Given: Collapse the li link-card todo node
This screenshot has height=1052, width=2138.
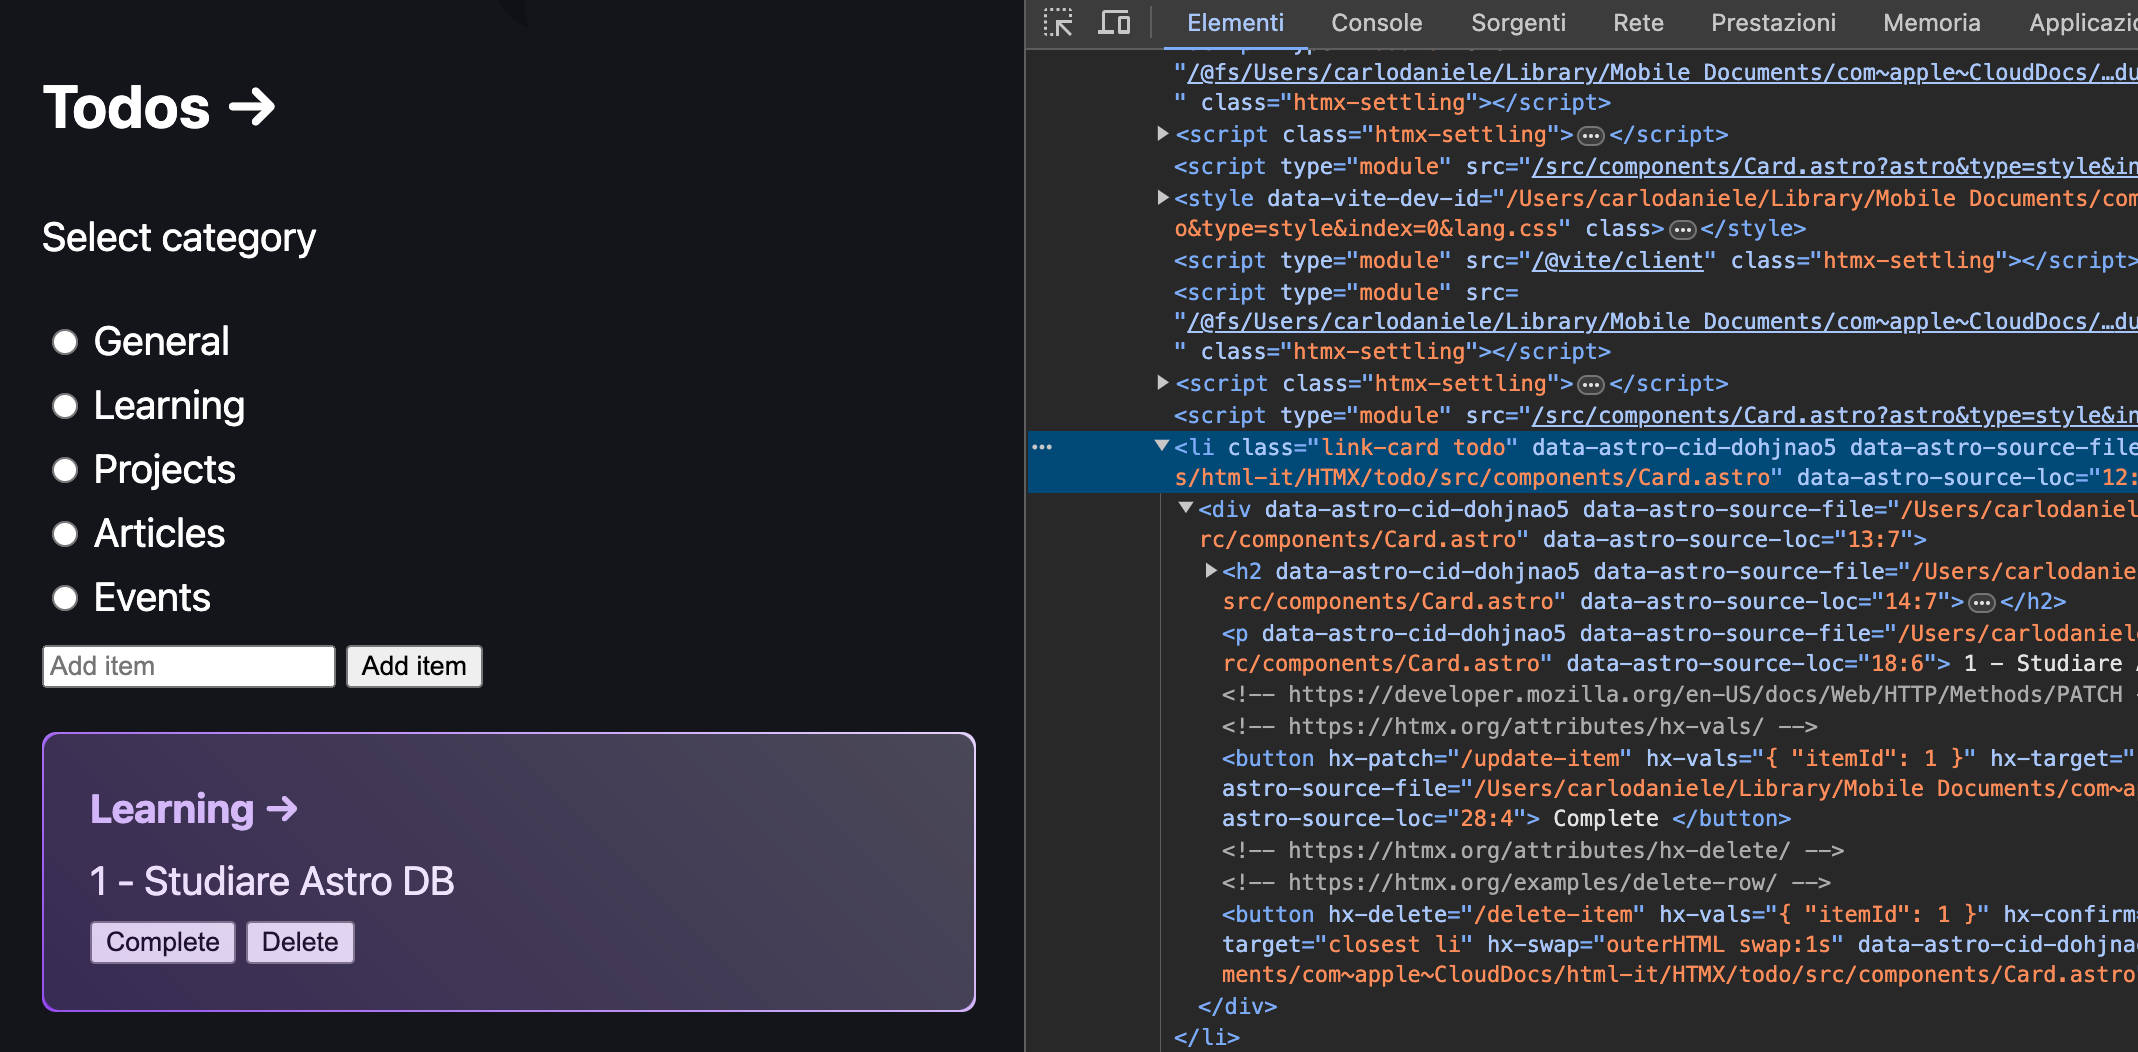Looking at the screenshot, I should pos(1162,446).
